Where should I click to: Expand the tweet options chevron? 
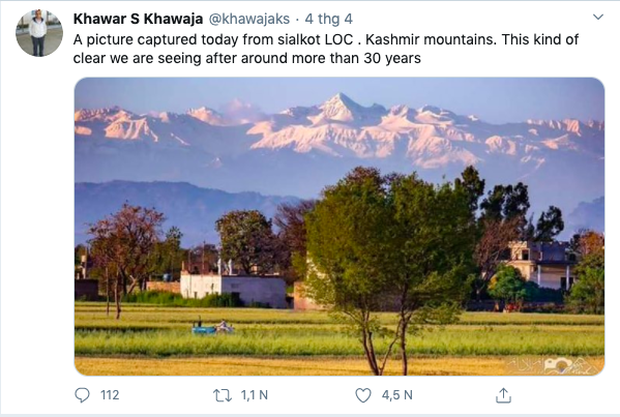click(x=598, y=17)
